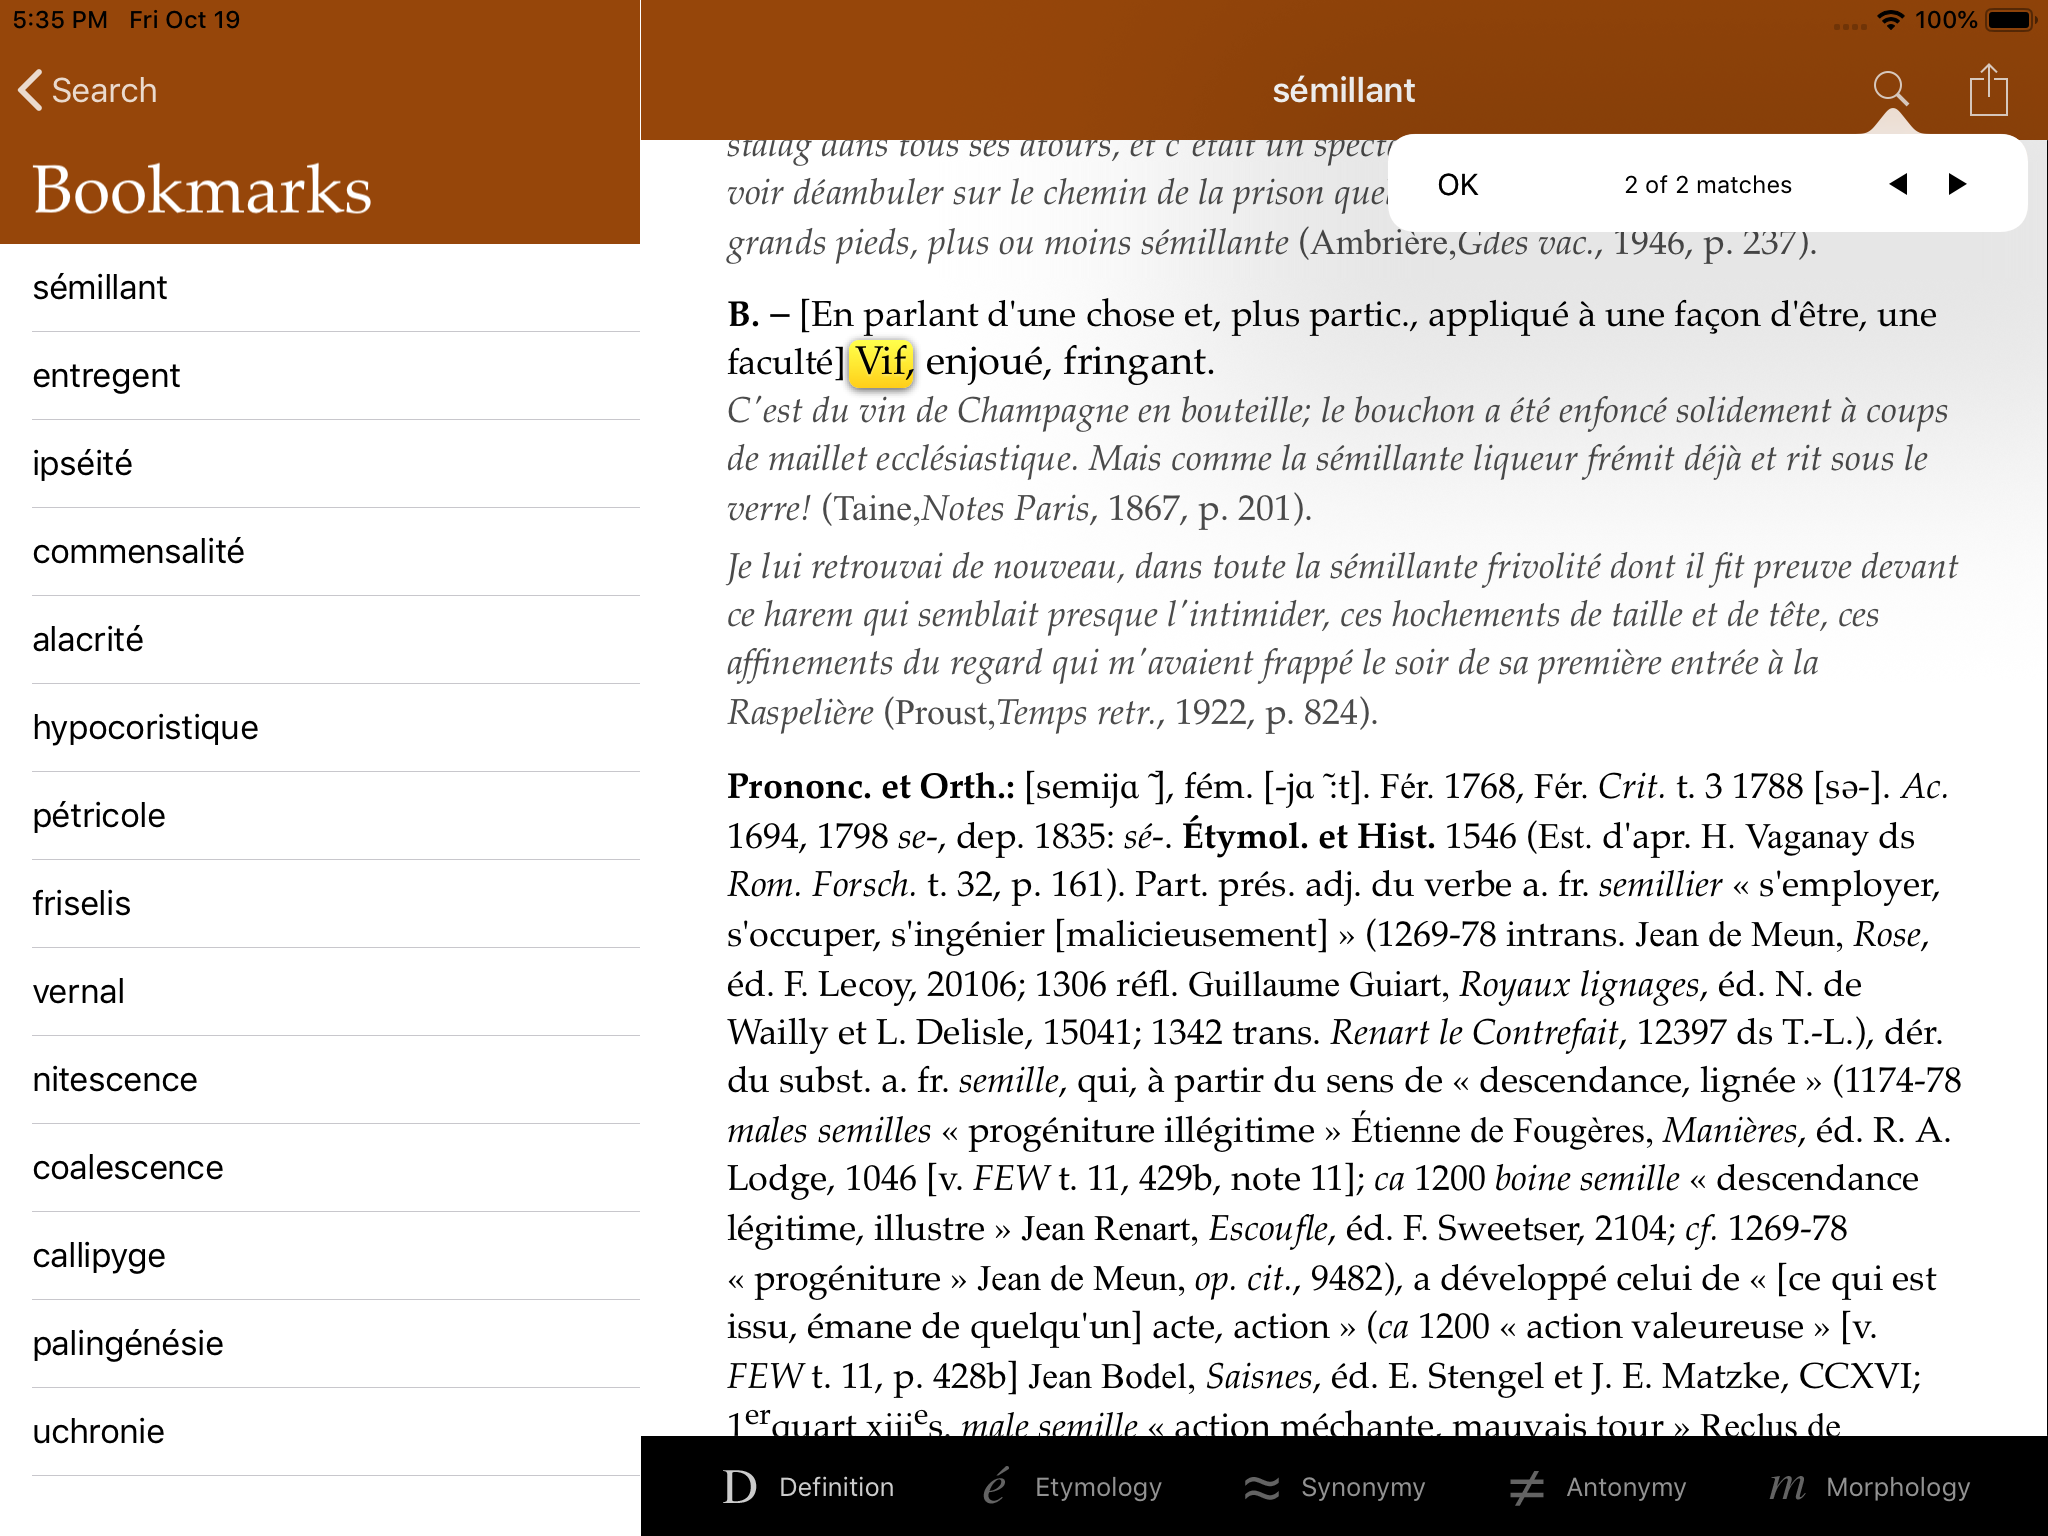Tap the Synonymy approx-equal icon

[1261, 1487]
